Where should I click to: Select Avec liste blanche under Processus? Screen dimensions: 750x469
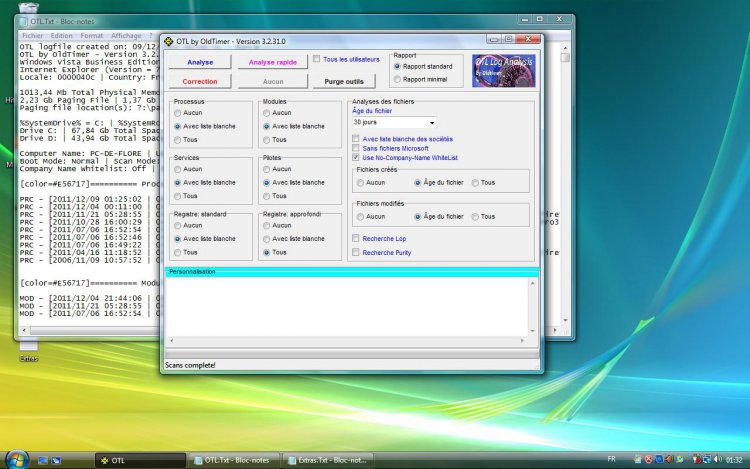pyautogui.click(x=177, y=126)
